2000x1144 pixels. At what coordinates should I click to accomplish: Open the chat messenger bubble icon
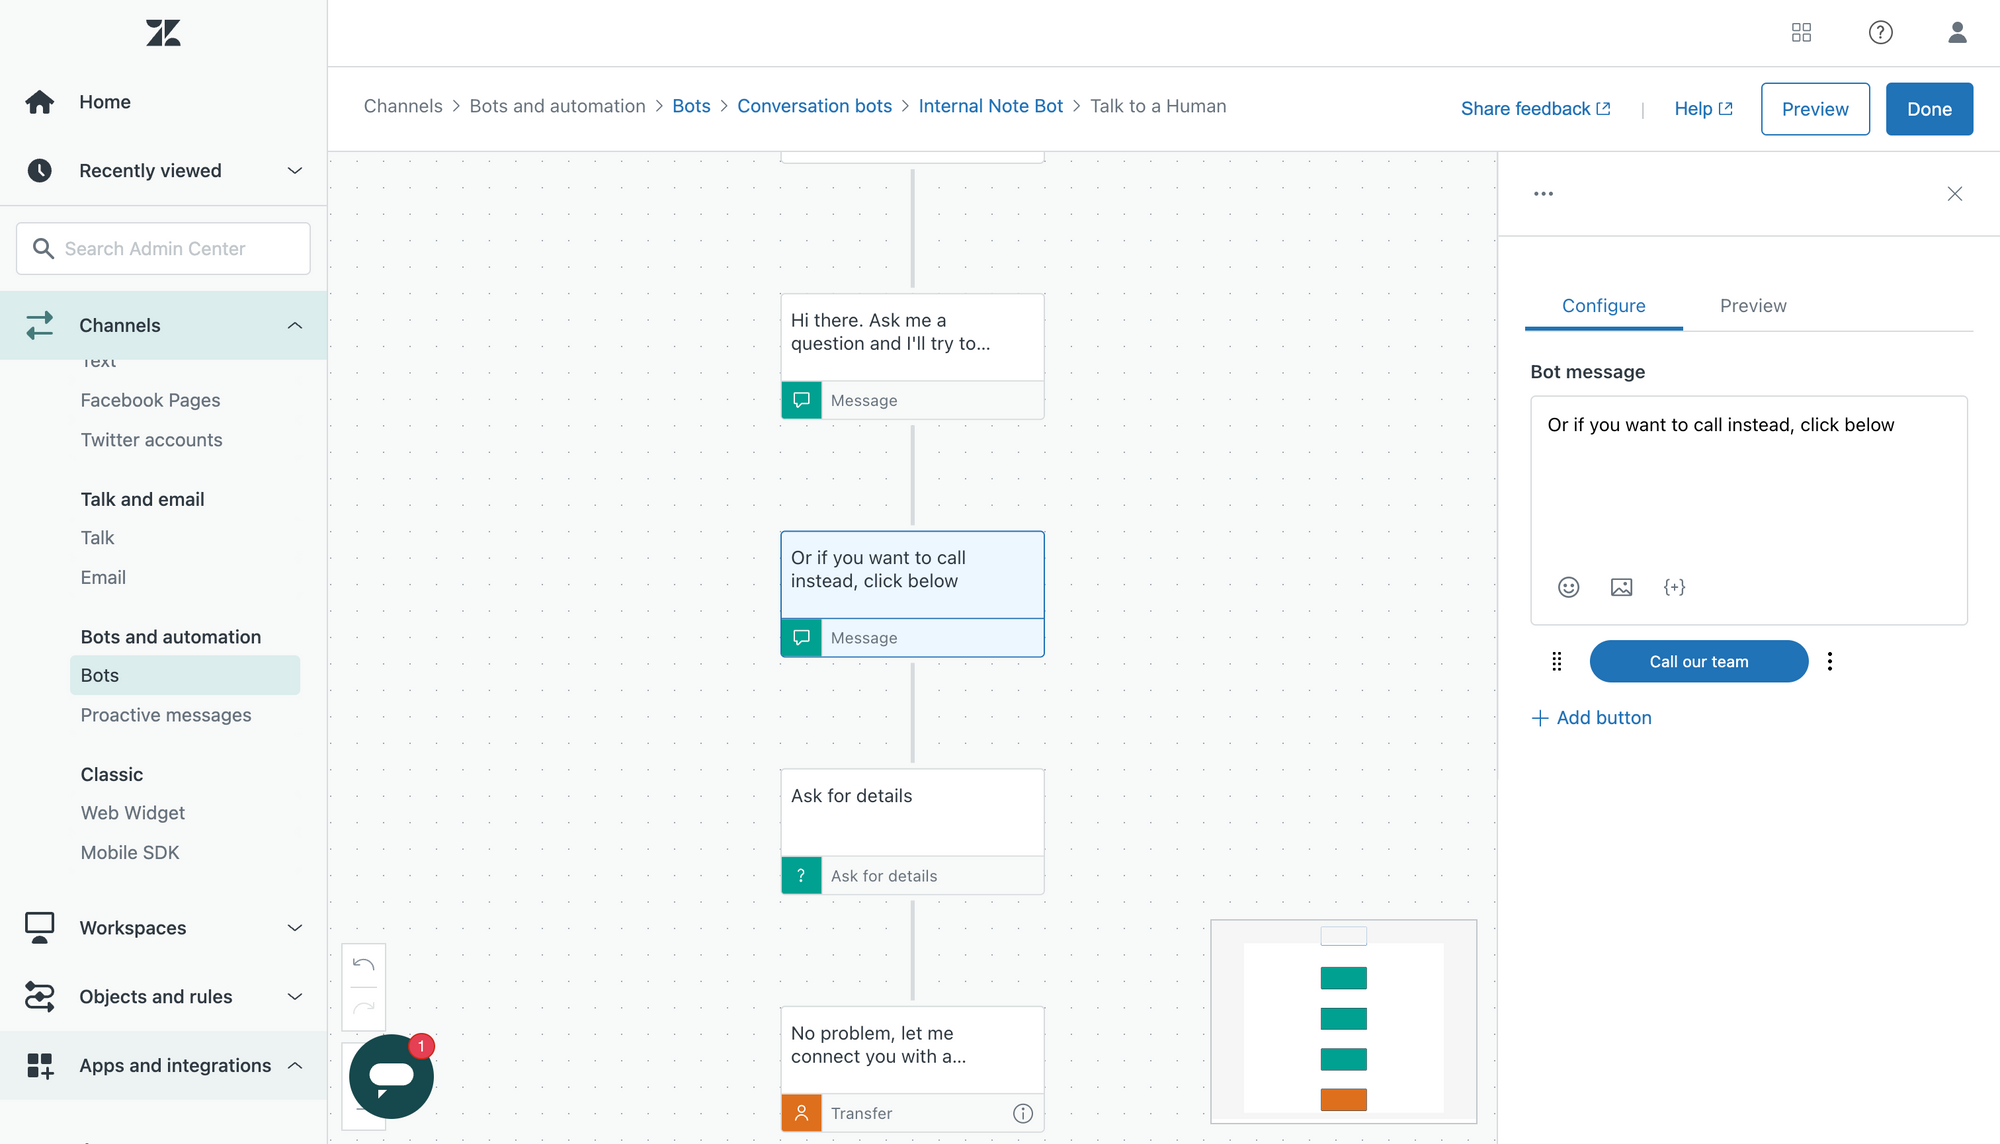pyautogui.click(x=391, y=1076)
